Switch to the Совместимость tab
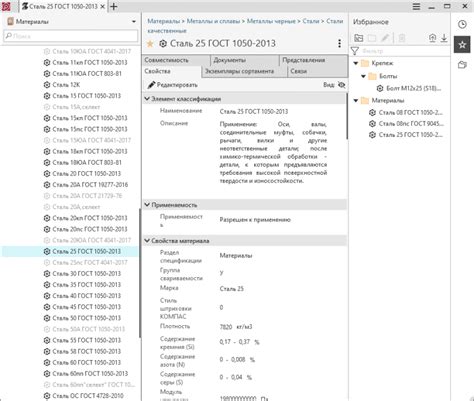Viewport: 474px width, 401px height. (176, 60)
